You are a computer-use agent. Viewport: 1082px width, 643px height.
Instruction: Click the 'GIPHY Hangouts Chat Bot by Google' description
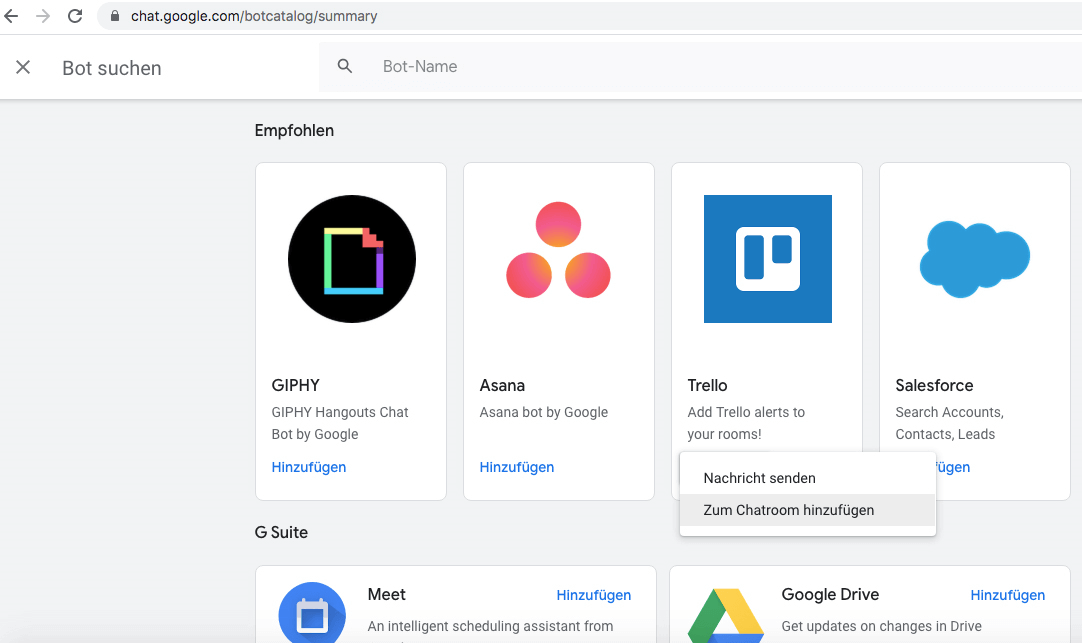click(340, 423)
